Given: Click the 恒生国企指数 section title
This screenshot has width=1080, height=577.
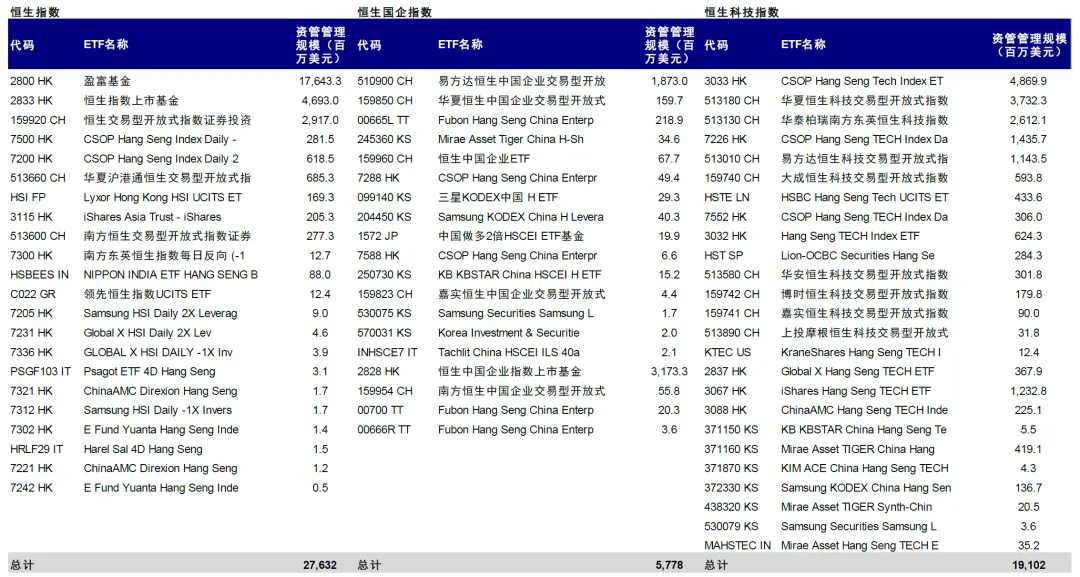Looking at the screenshot, I should (395, 12).
